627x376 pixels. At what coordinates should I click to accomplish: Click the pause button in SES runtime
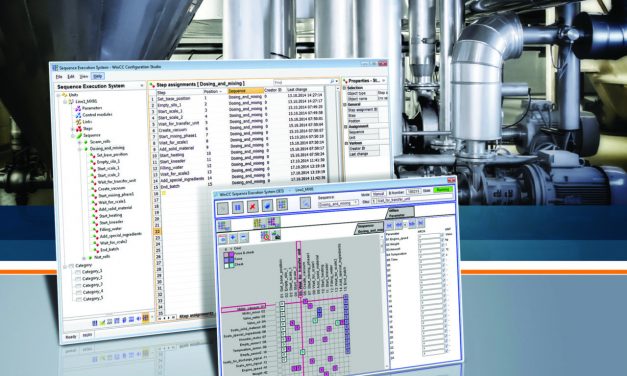click(238, 207)
